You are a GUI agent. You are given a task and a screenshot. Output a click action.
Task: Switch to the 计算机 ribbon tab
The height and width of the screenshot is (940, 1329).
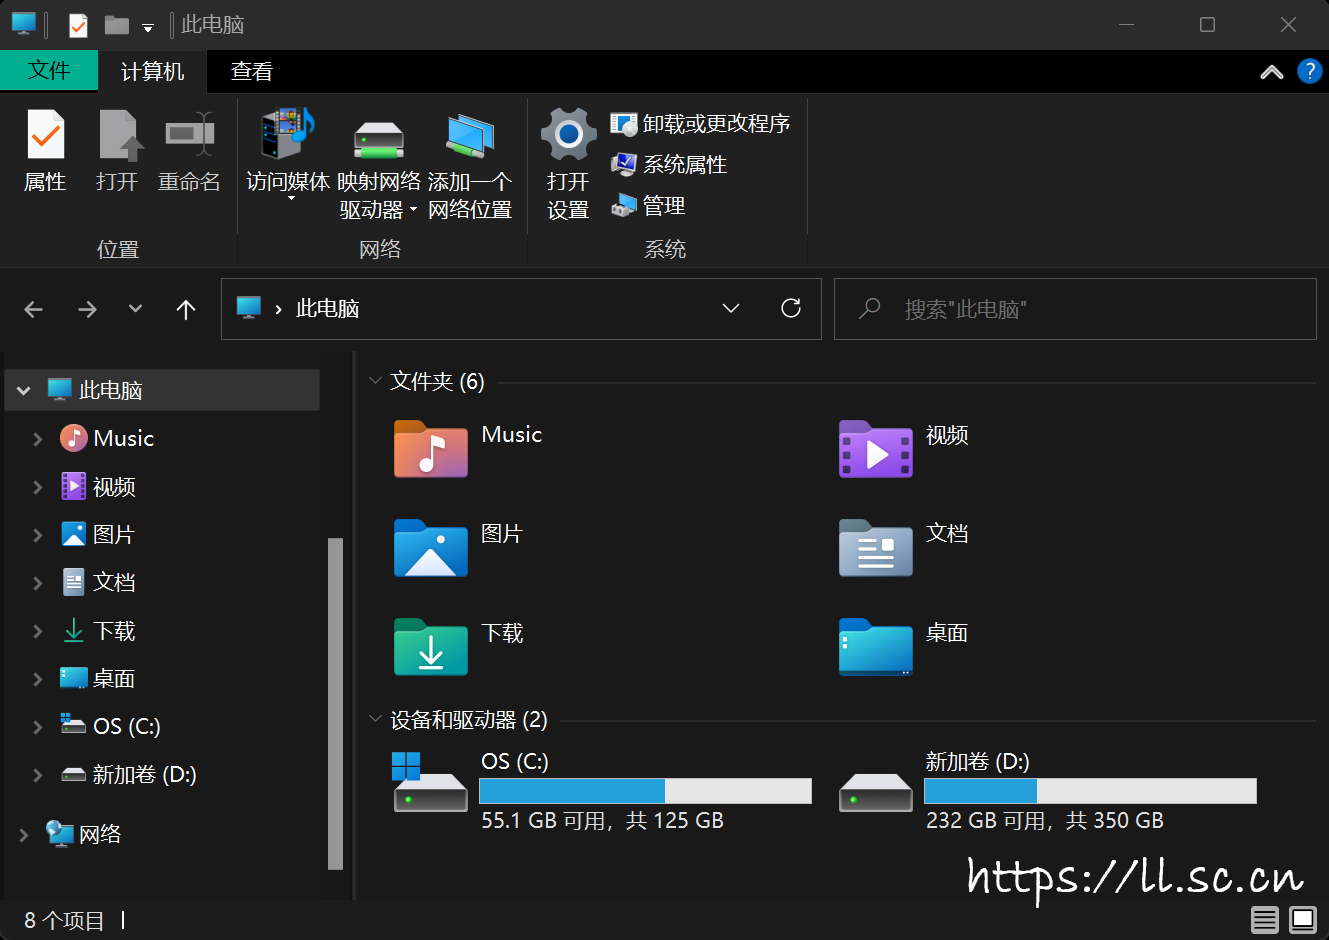[x=152, y=71]
